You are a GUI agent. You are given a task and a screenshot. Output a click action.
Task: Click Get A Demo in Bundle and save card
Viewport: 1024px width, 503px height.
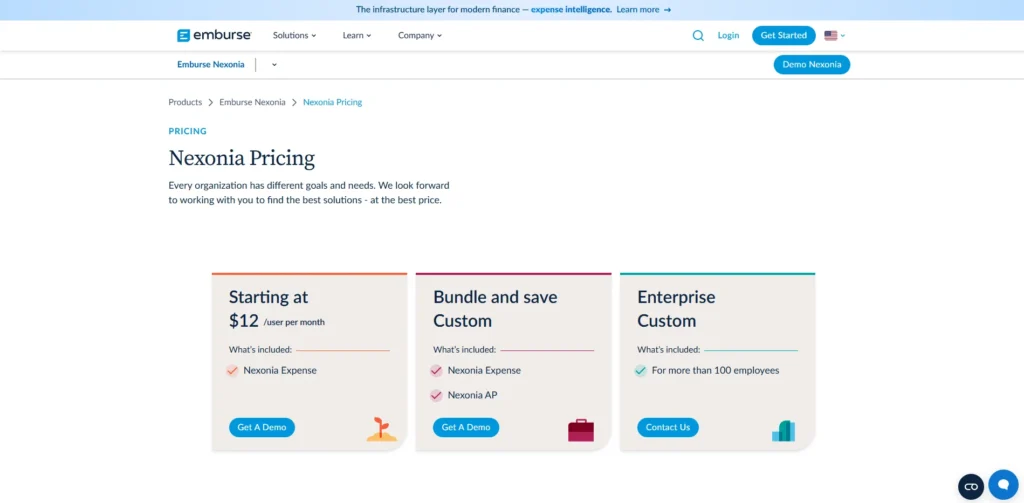pyautogui.click(x=466, y=427)
